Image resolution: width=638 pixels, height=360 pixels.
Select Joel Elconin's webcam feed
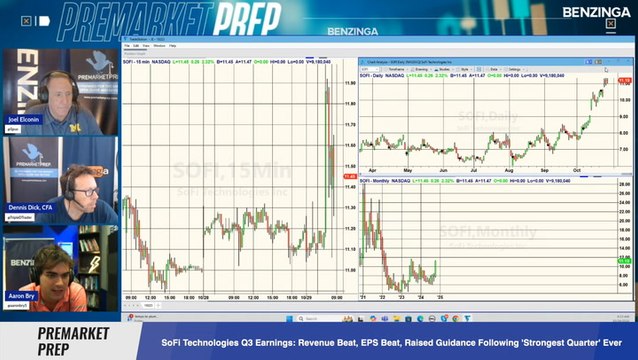(x=61, y=92)
